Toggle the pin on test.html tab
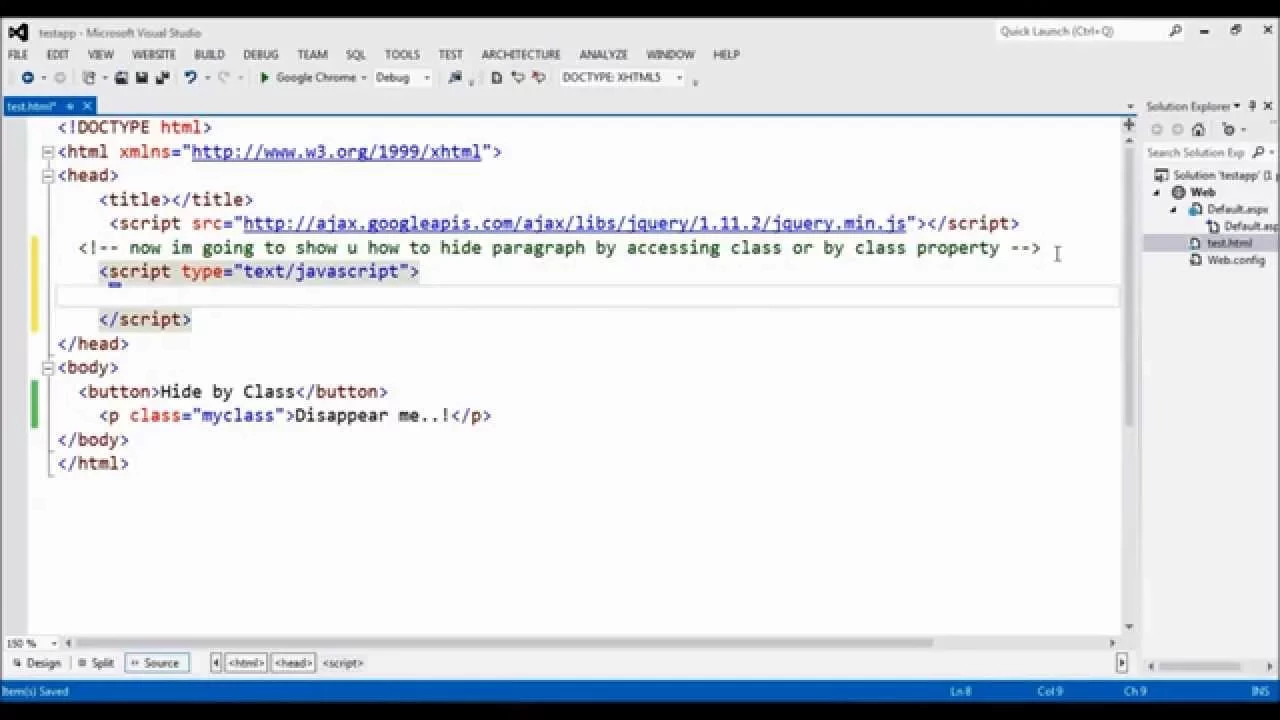The image size is (1280, 720). click(70, 106)
